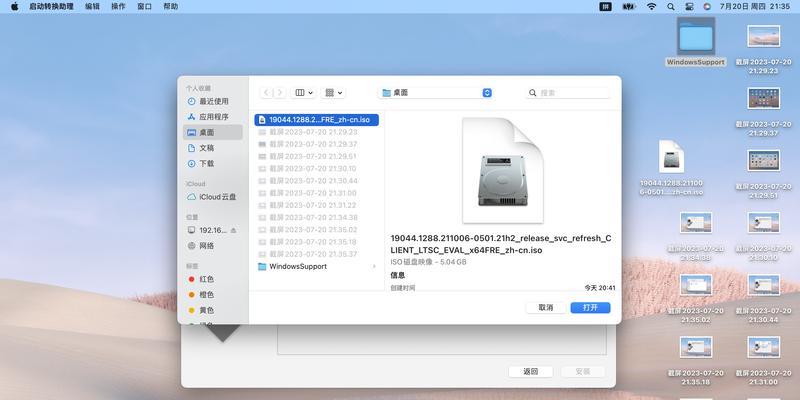Click file 截屏 2023-07-20 21.29.23 in list
The height and width of the screenshot is (400, 800).
click(x=316, y=132)
